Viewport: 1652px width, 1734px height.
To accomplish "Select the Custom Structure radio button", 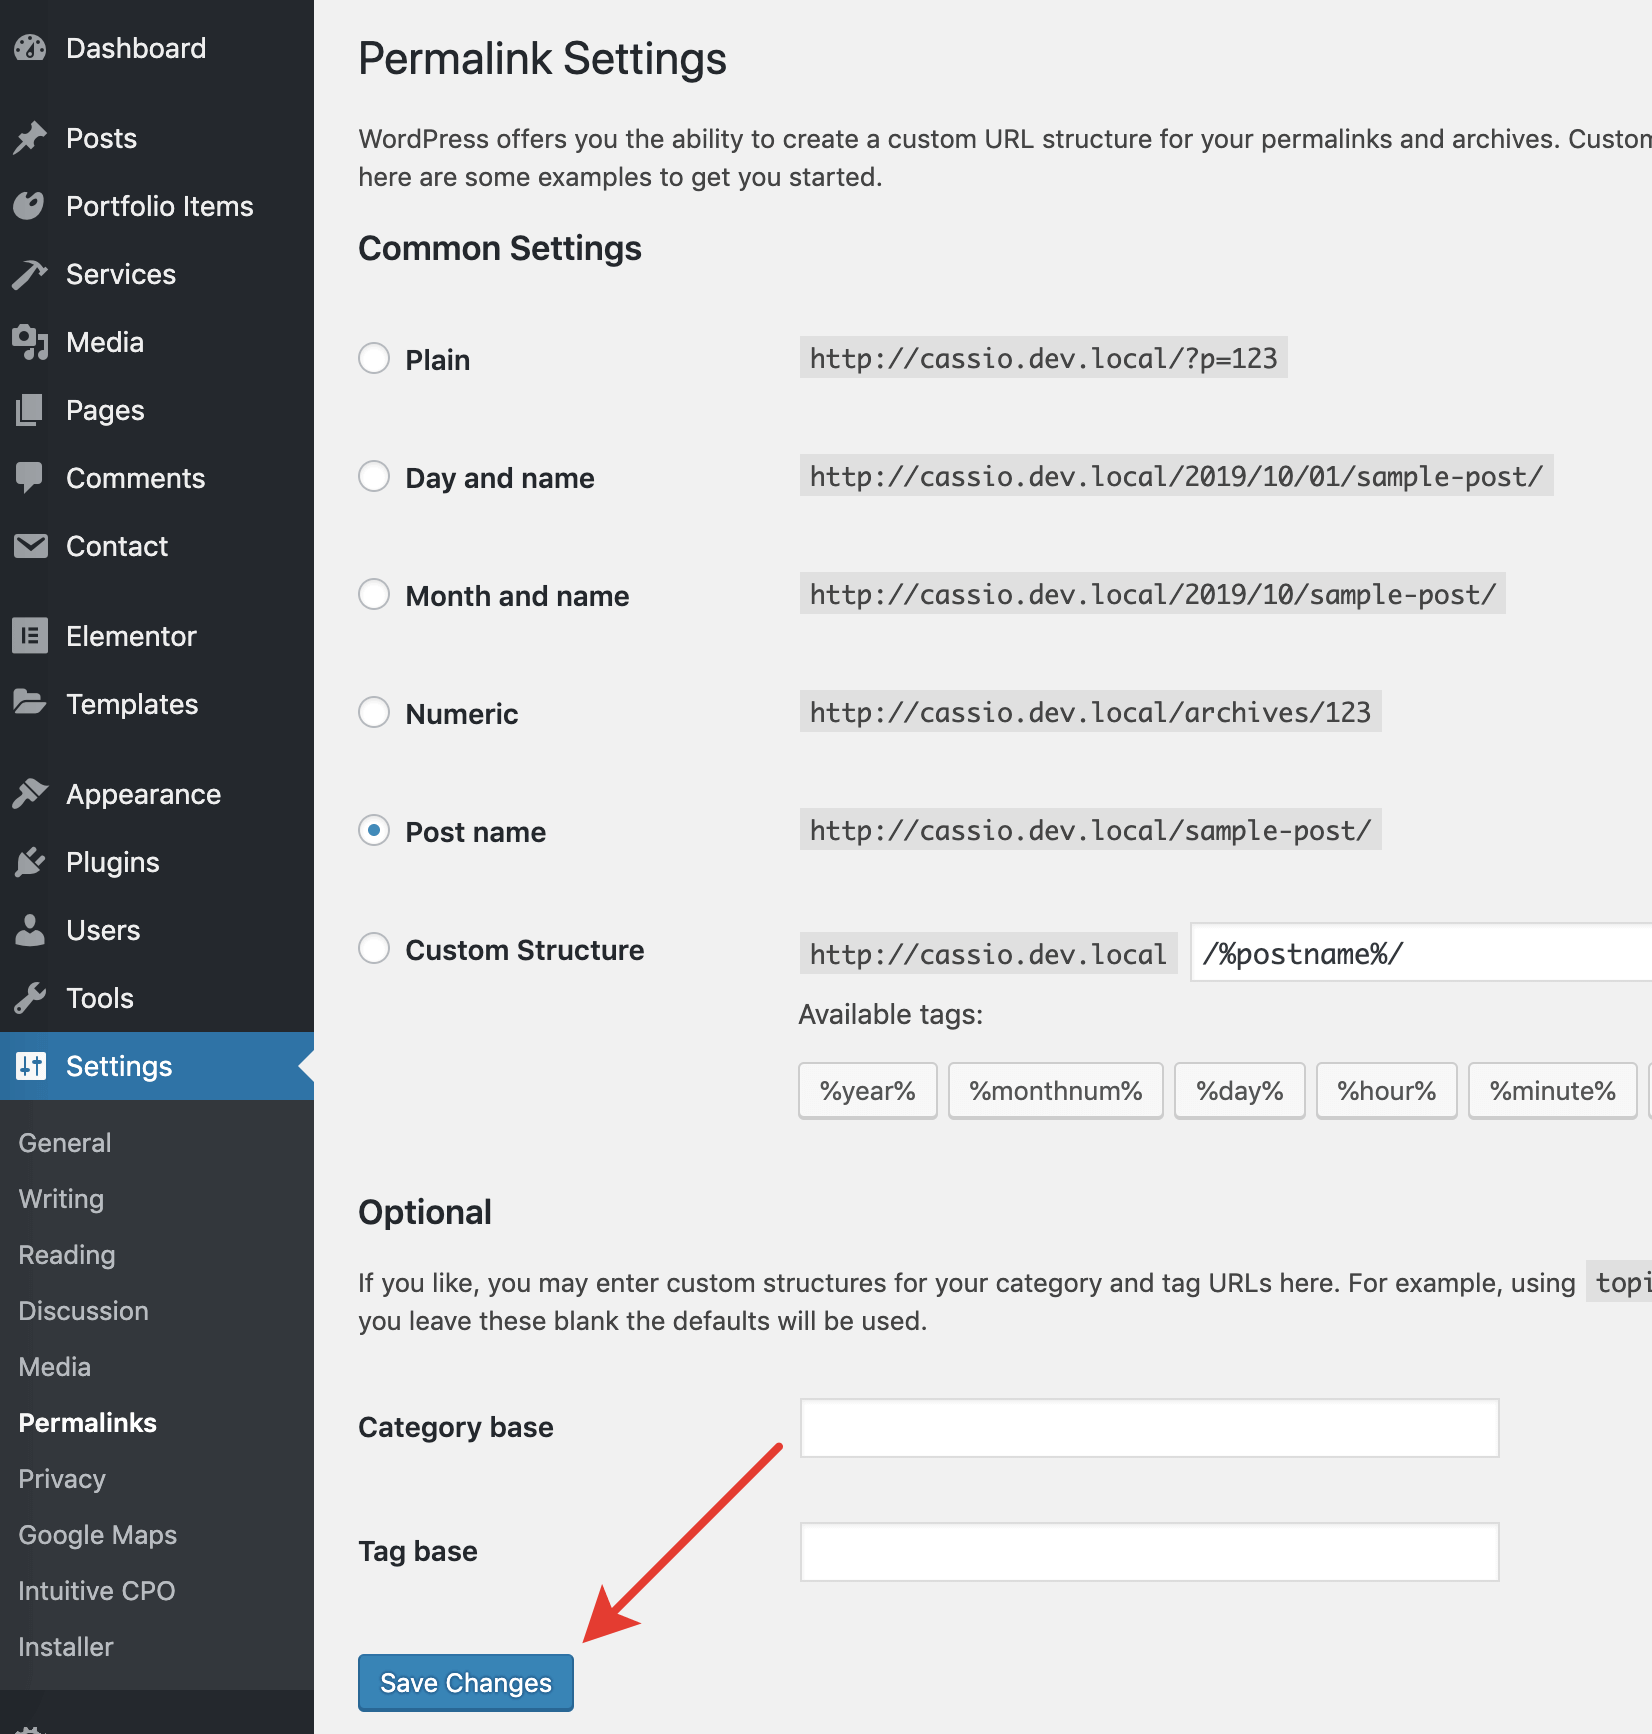I will pyautogui.click(x=374, y=949).
